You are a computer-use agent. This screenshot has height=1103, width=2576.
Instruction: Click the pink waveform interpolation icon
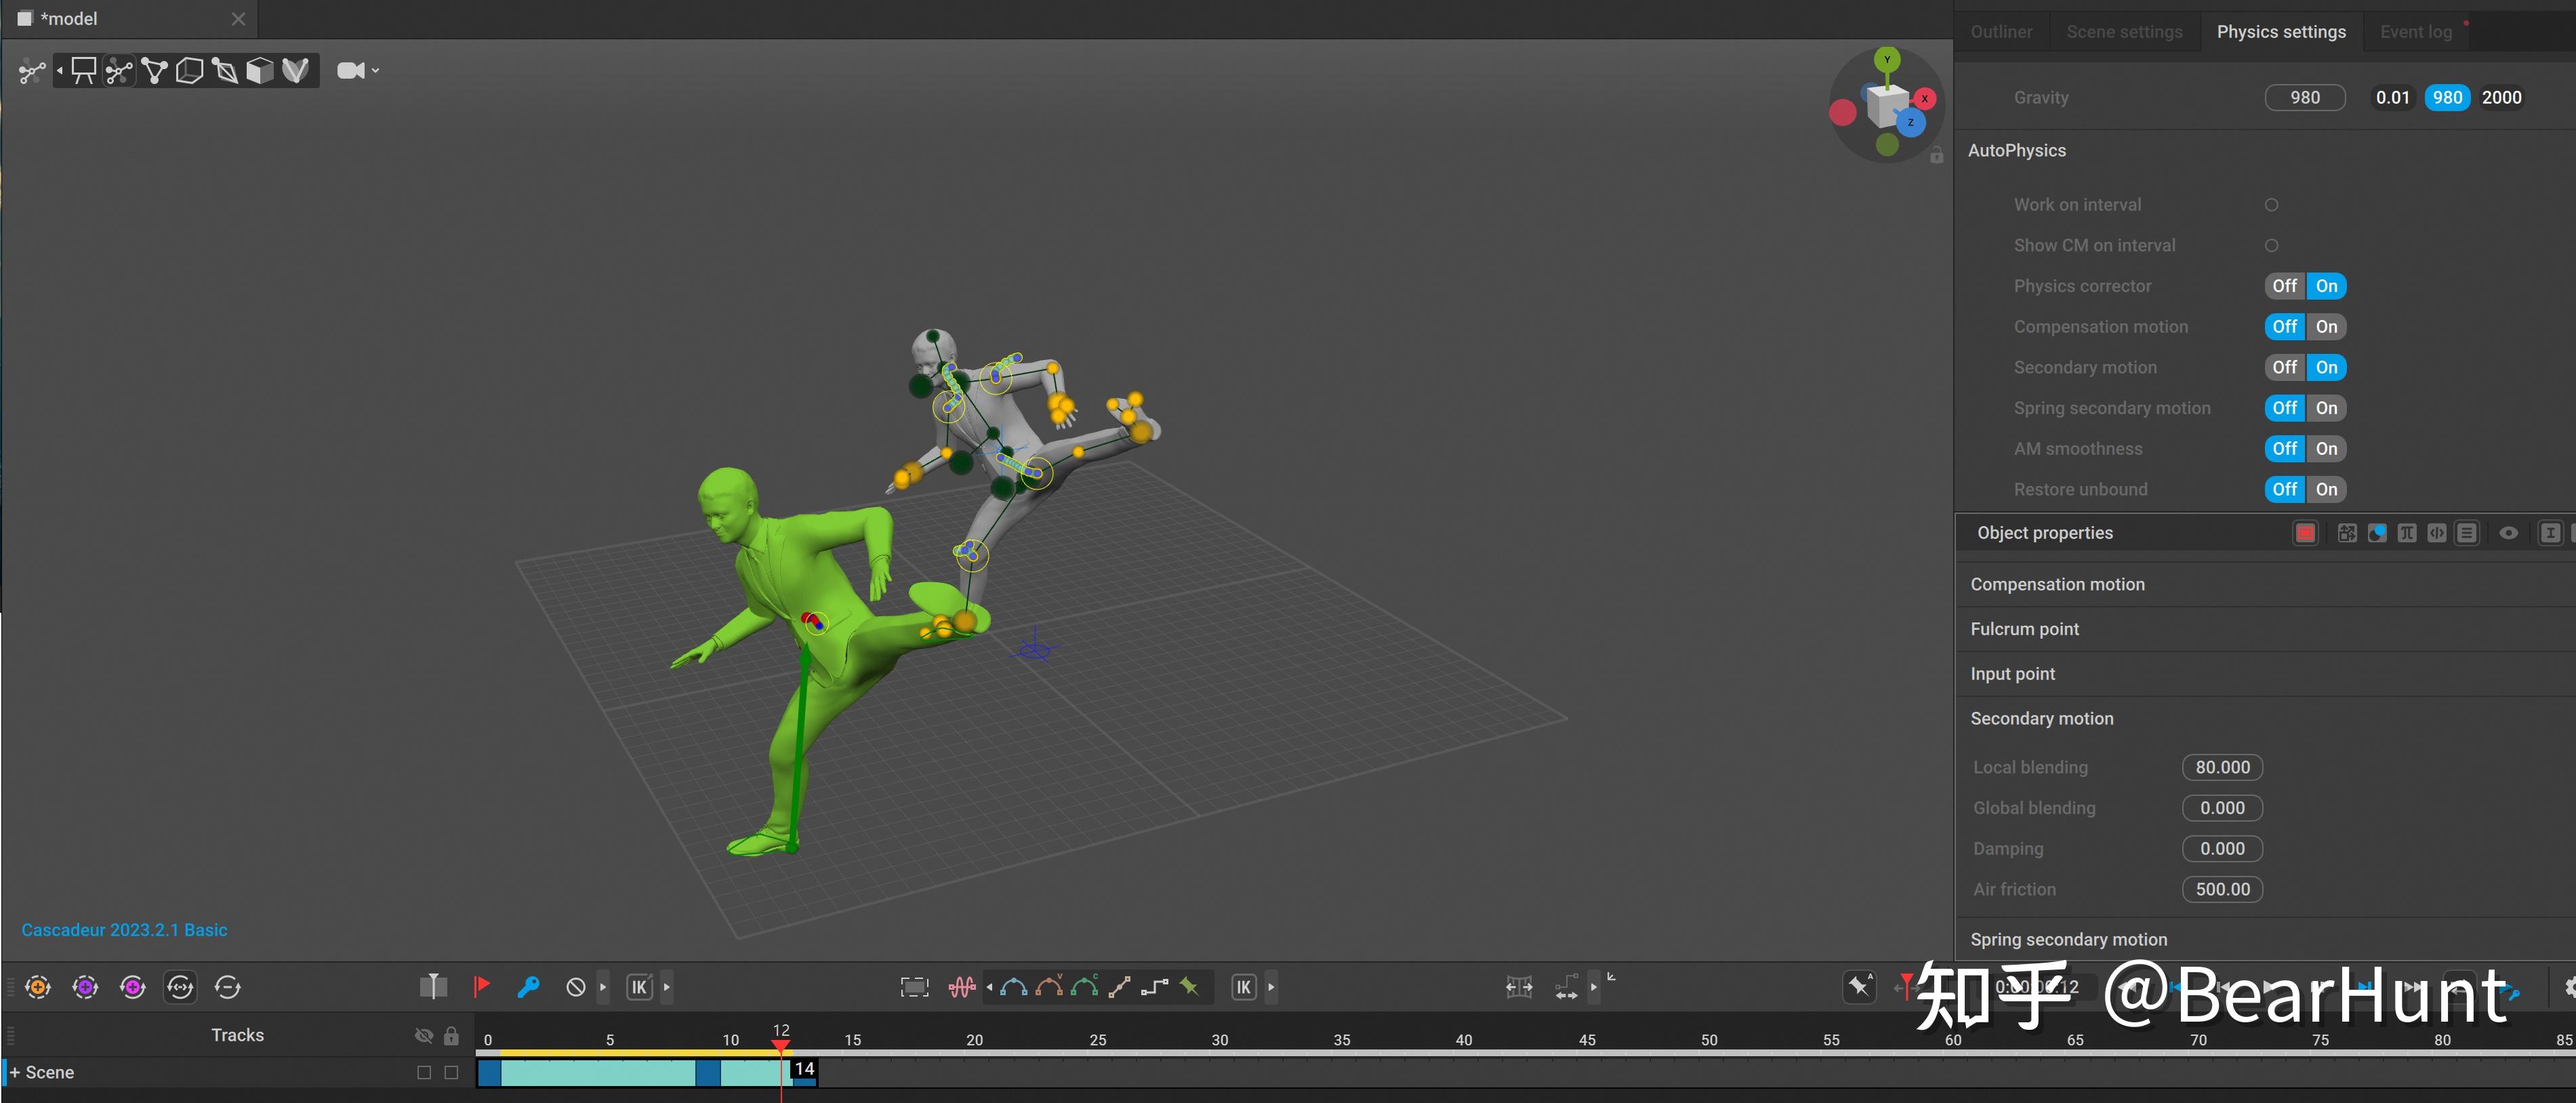click(961, 987)
